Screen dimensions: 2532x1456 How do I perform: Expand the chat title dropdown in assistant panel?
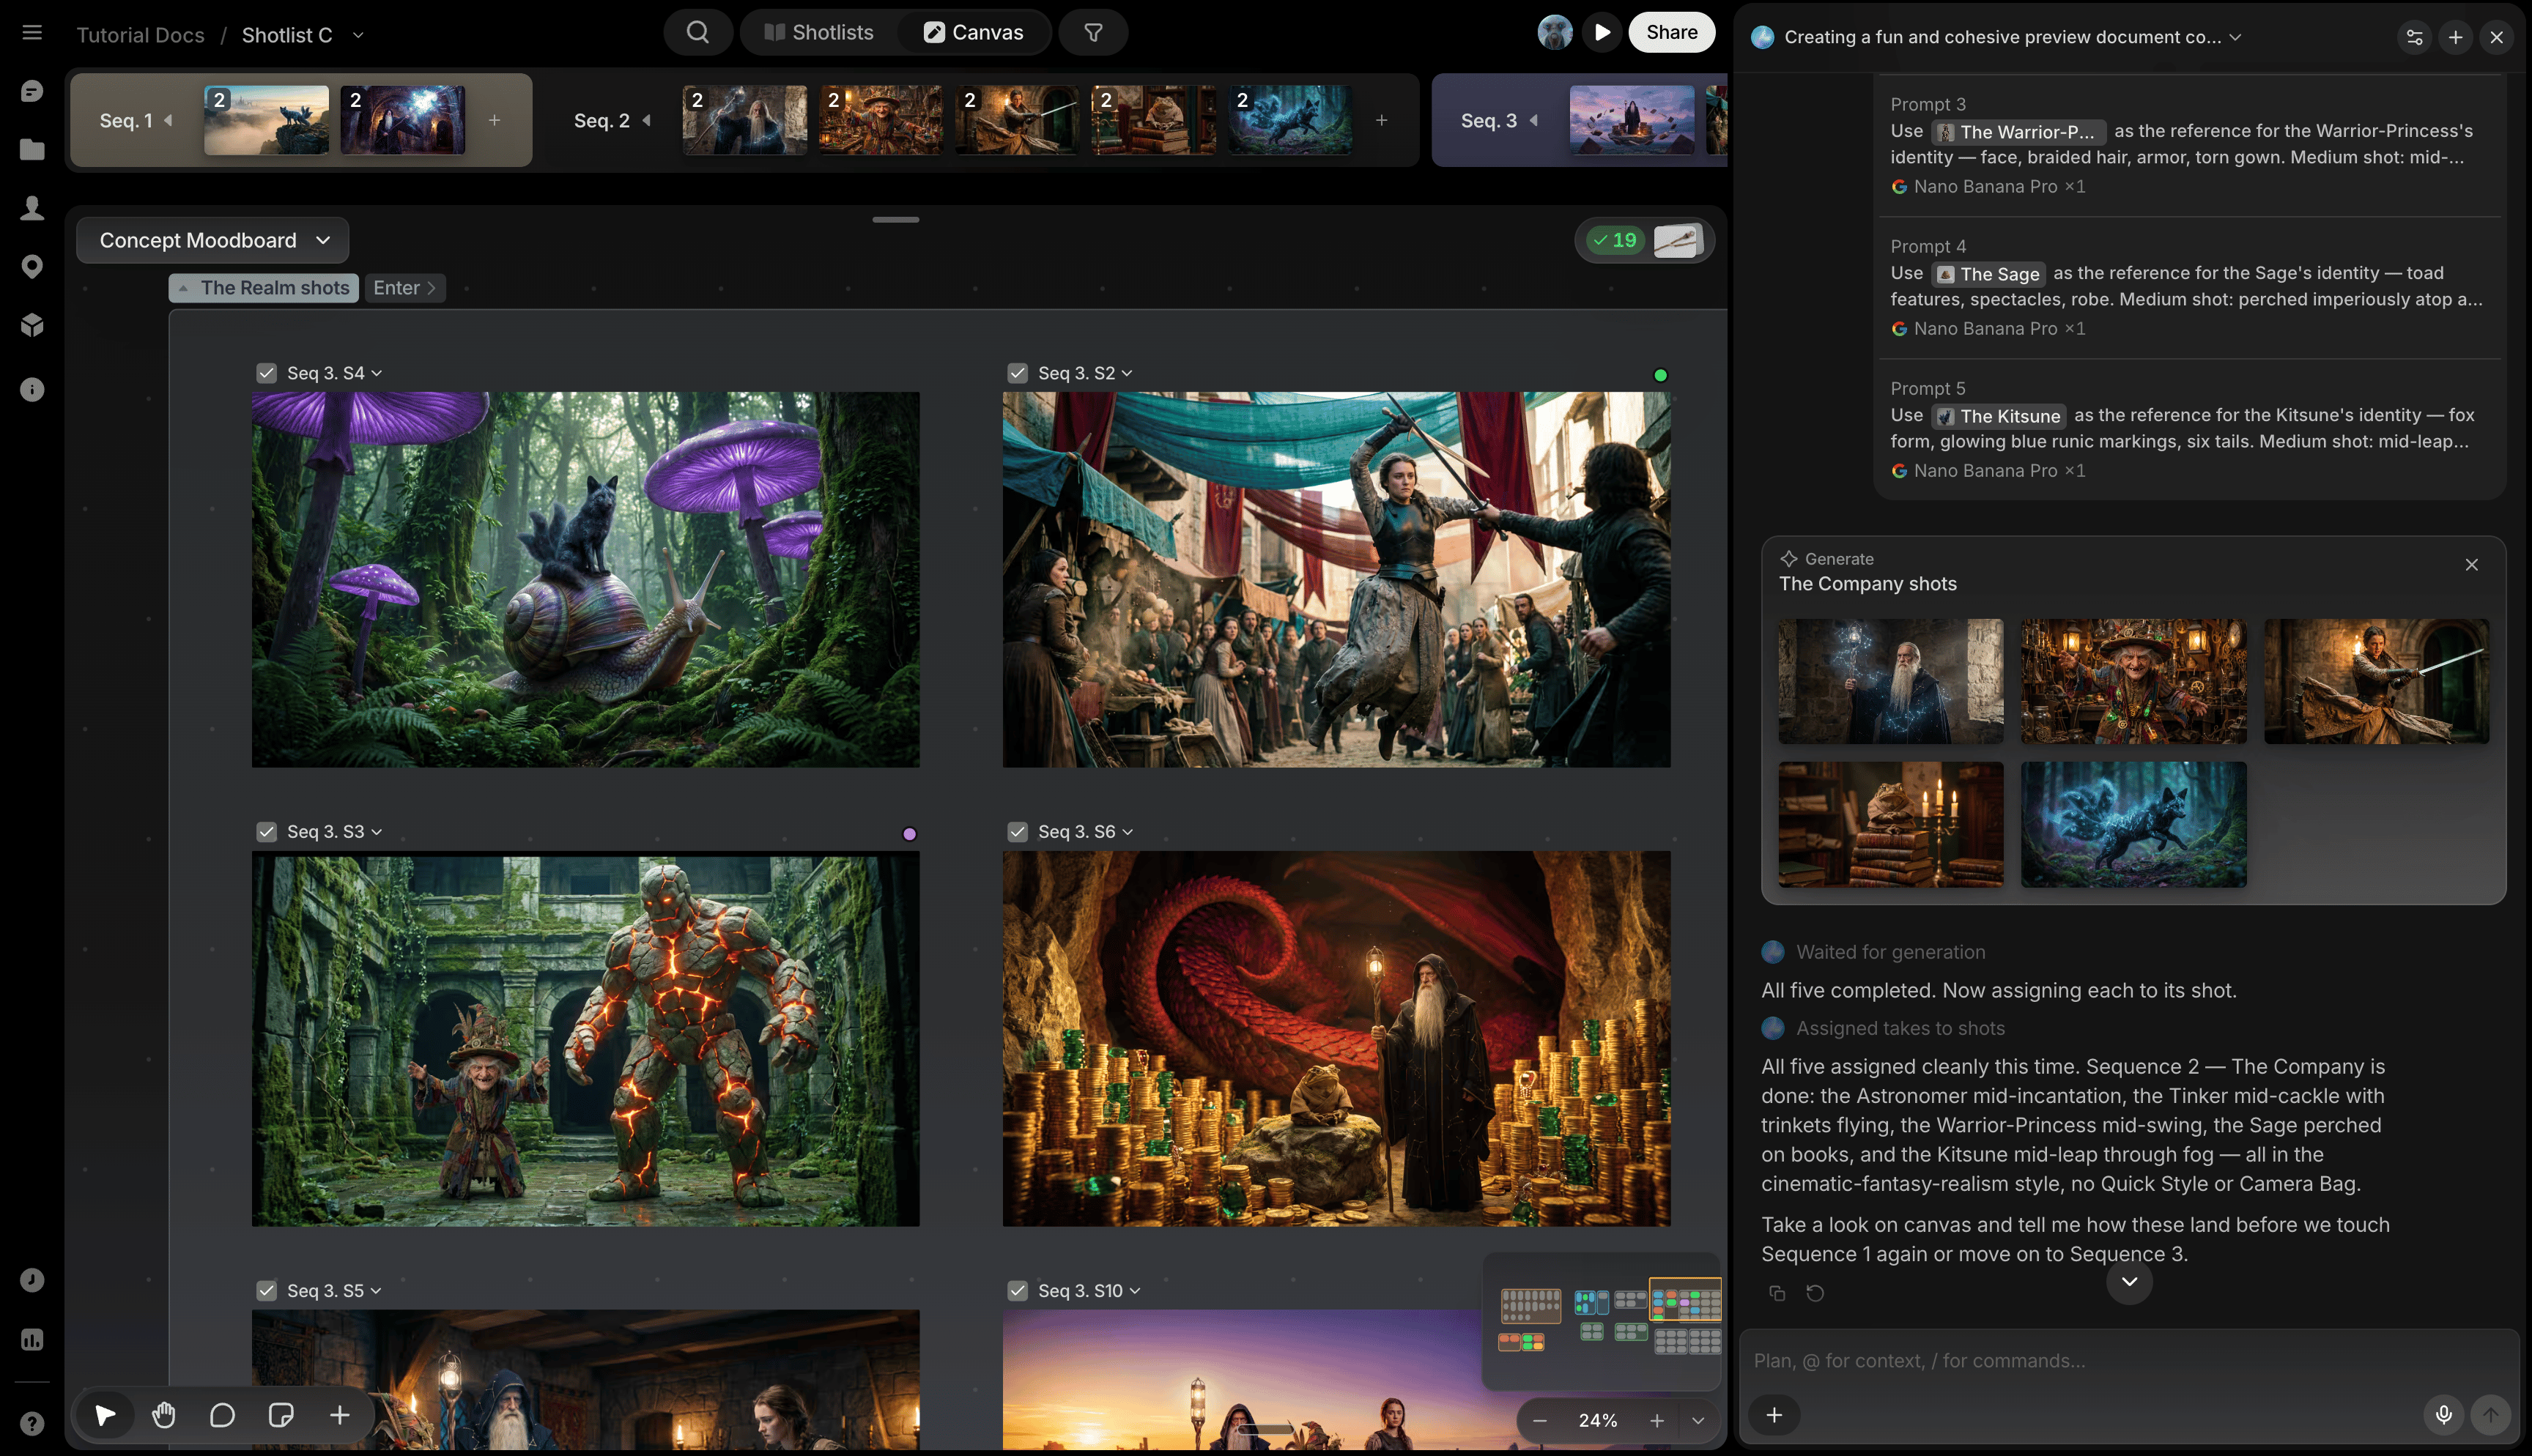[x=2235, y=37]
